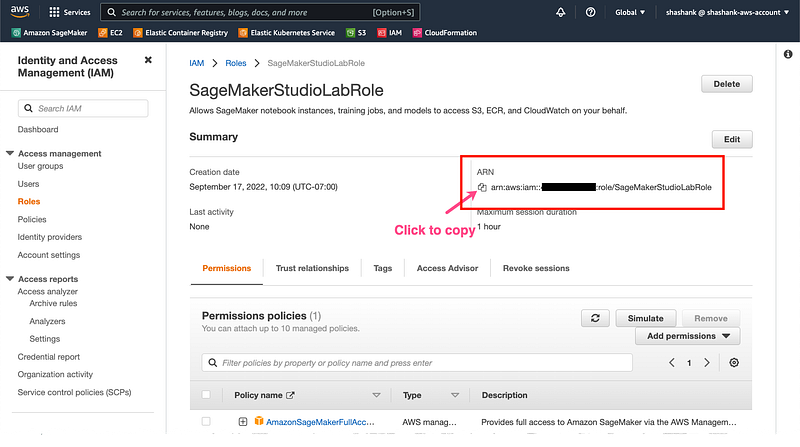800x447 pixels.
Task: Click the Delete role button
Action: click(x=726, y=85)
